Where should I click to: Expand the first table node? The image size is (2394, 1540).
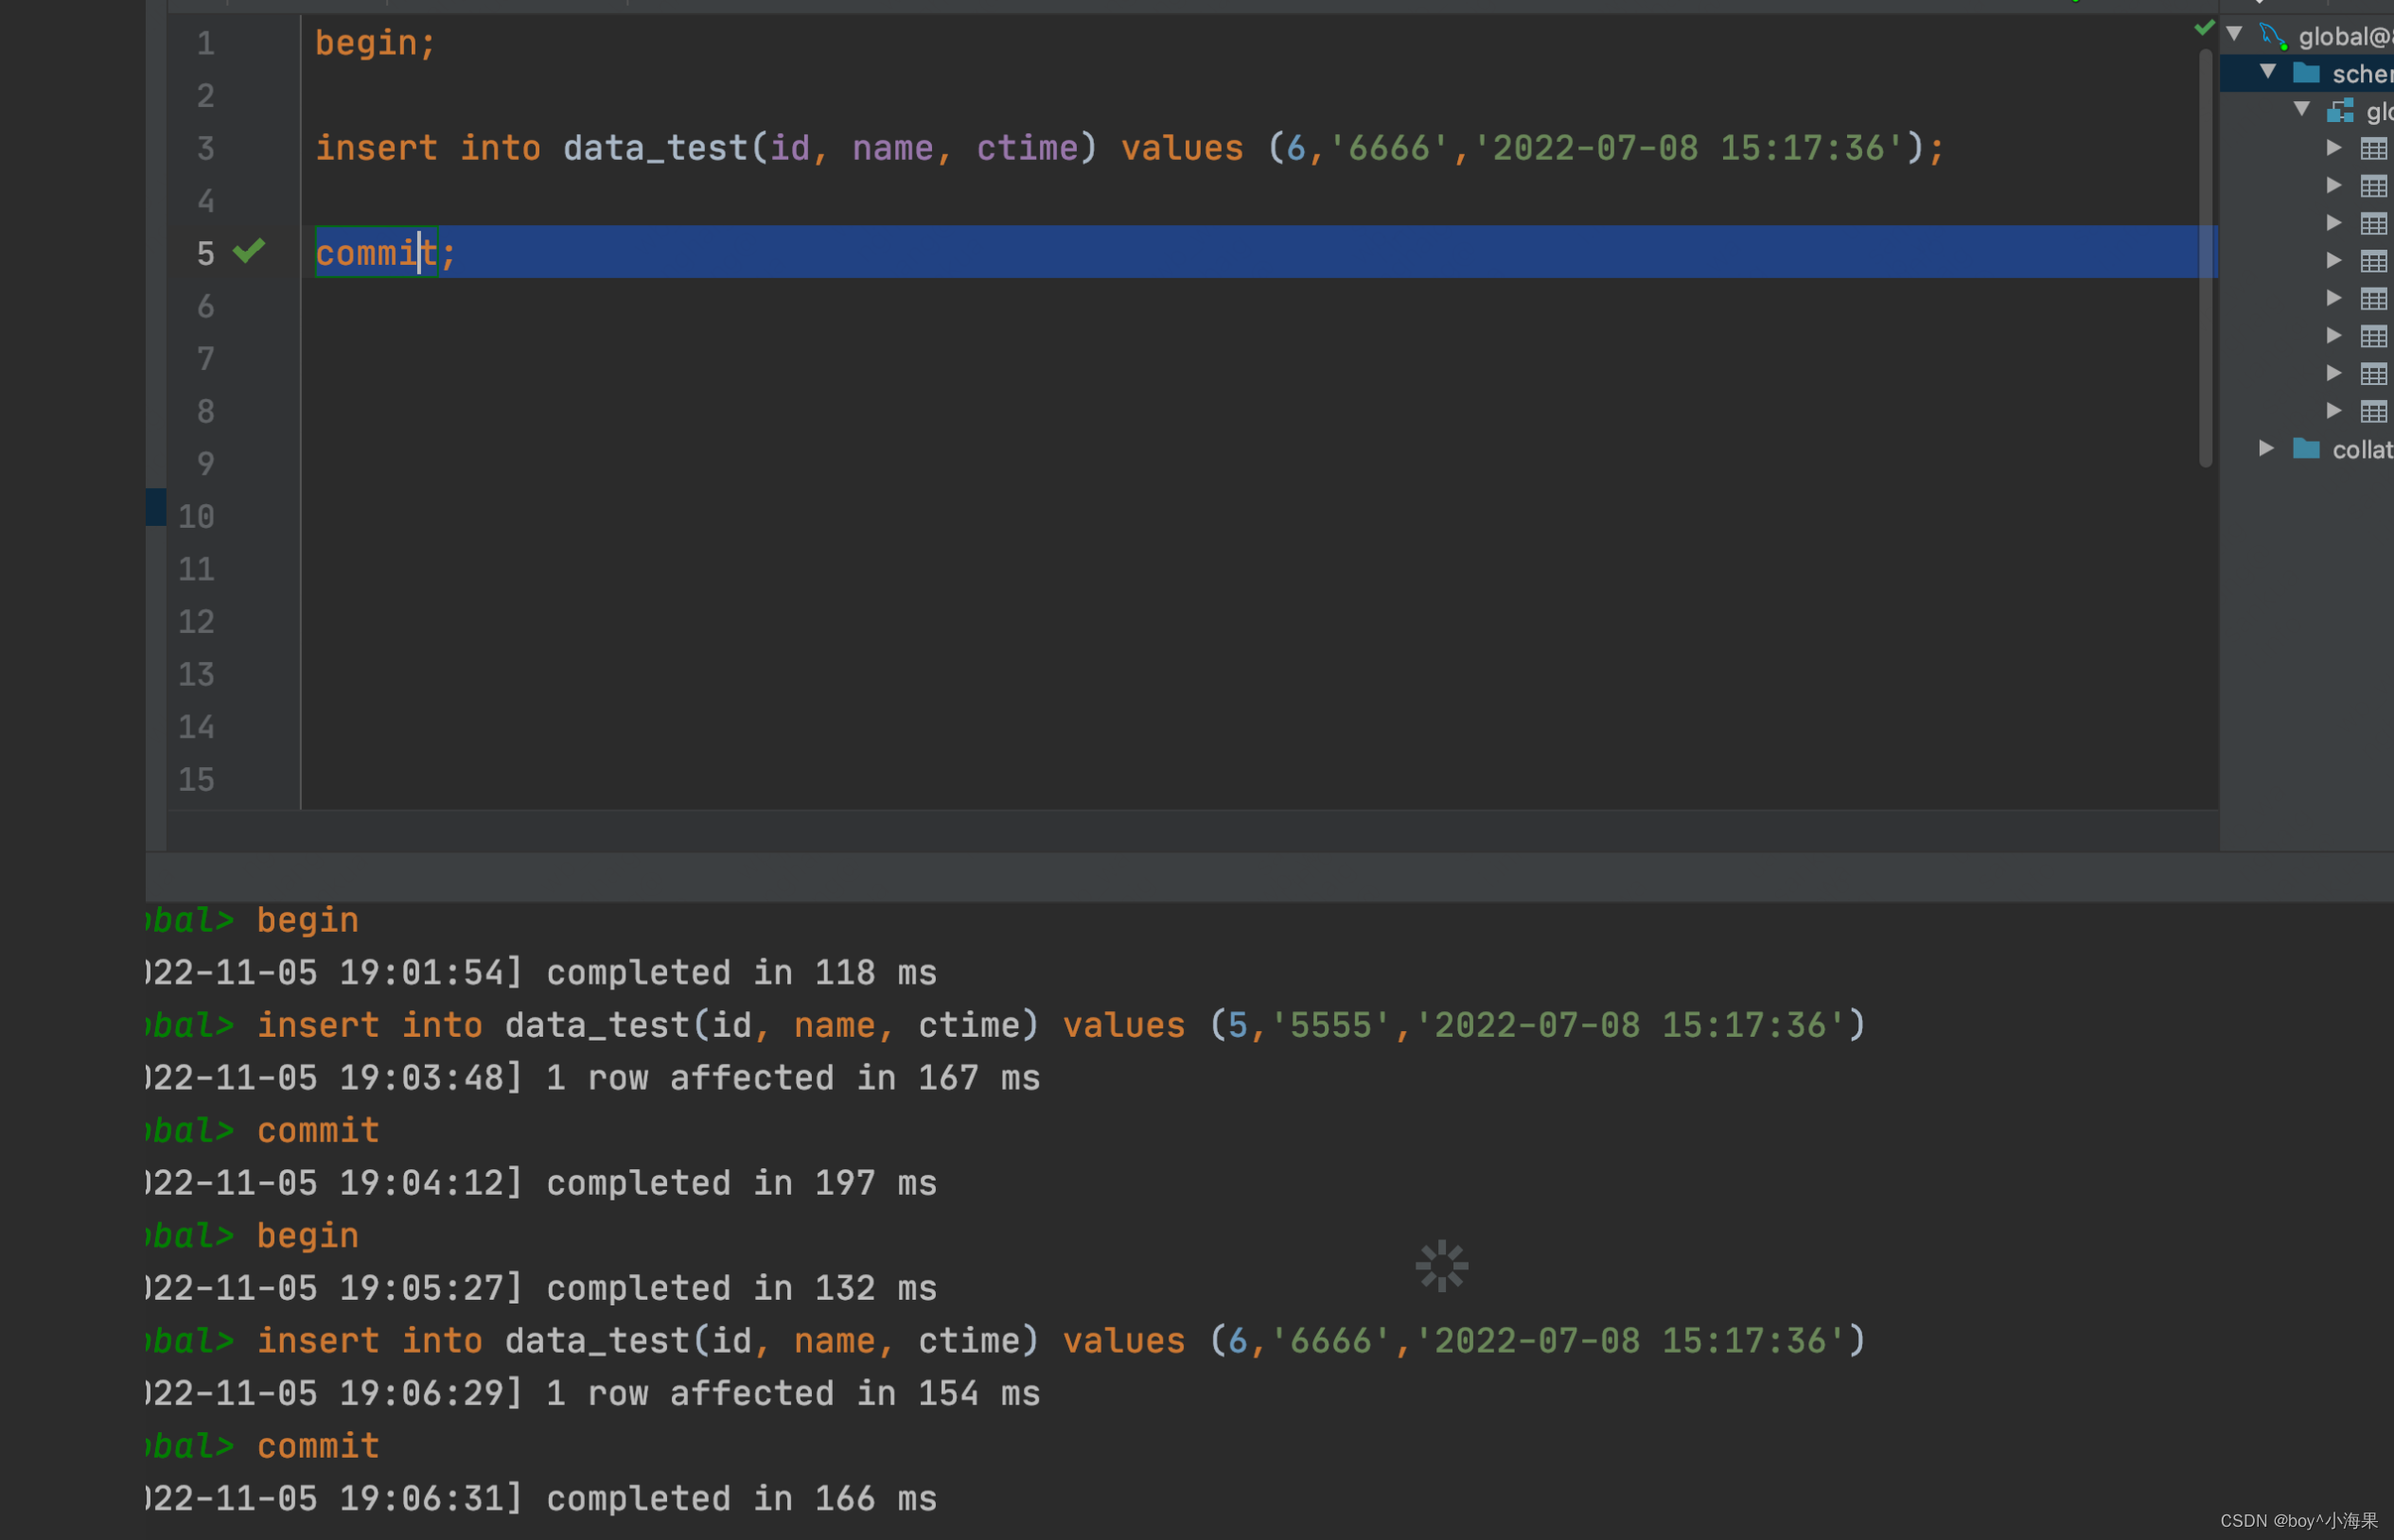pyautogui.click(x=2333, y=148)
